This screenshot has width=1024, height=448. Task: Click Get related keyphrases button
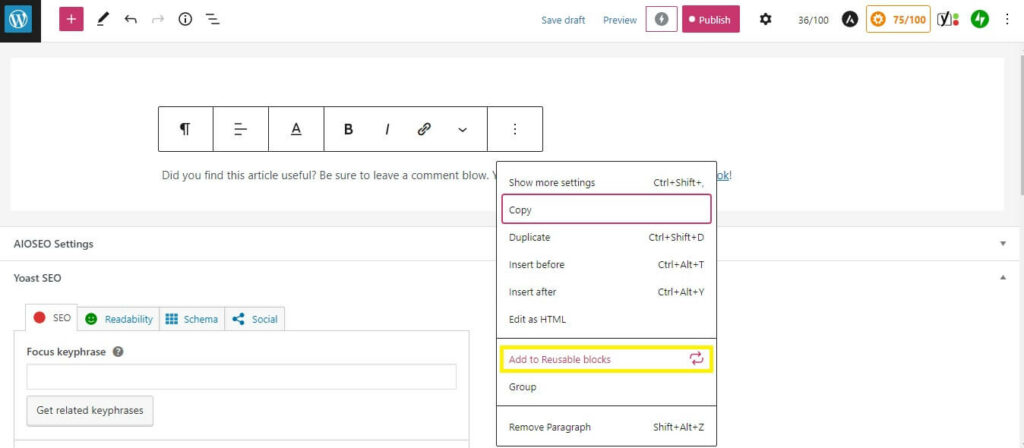tap(89, 410)
